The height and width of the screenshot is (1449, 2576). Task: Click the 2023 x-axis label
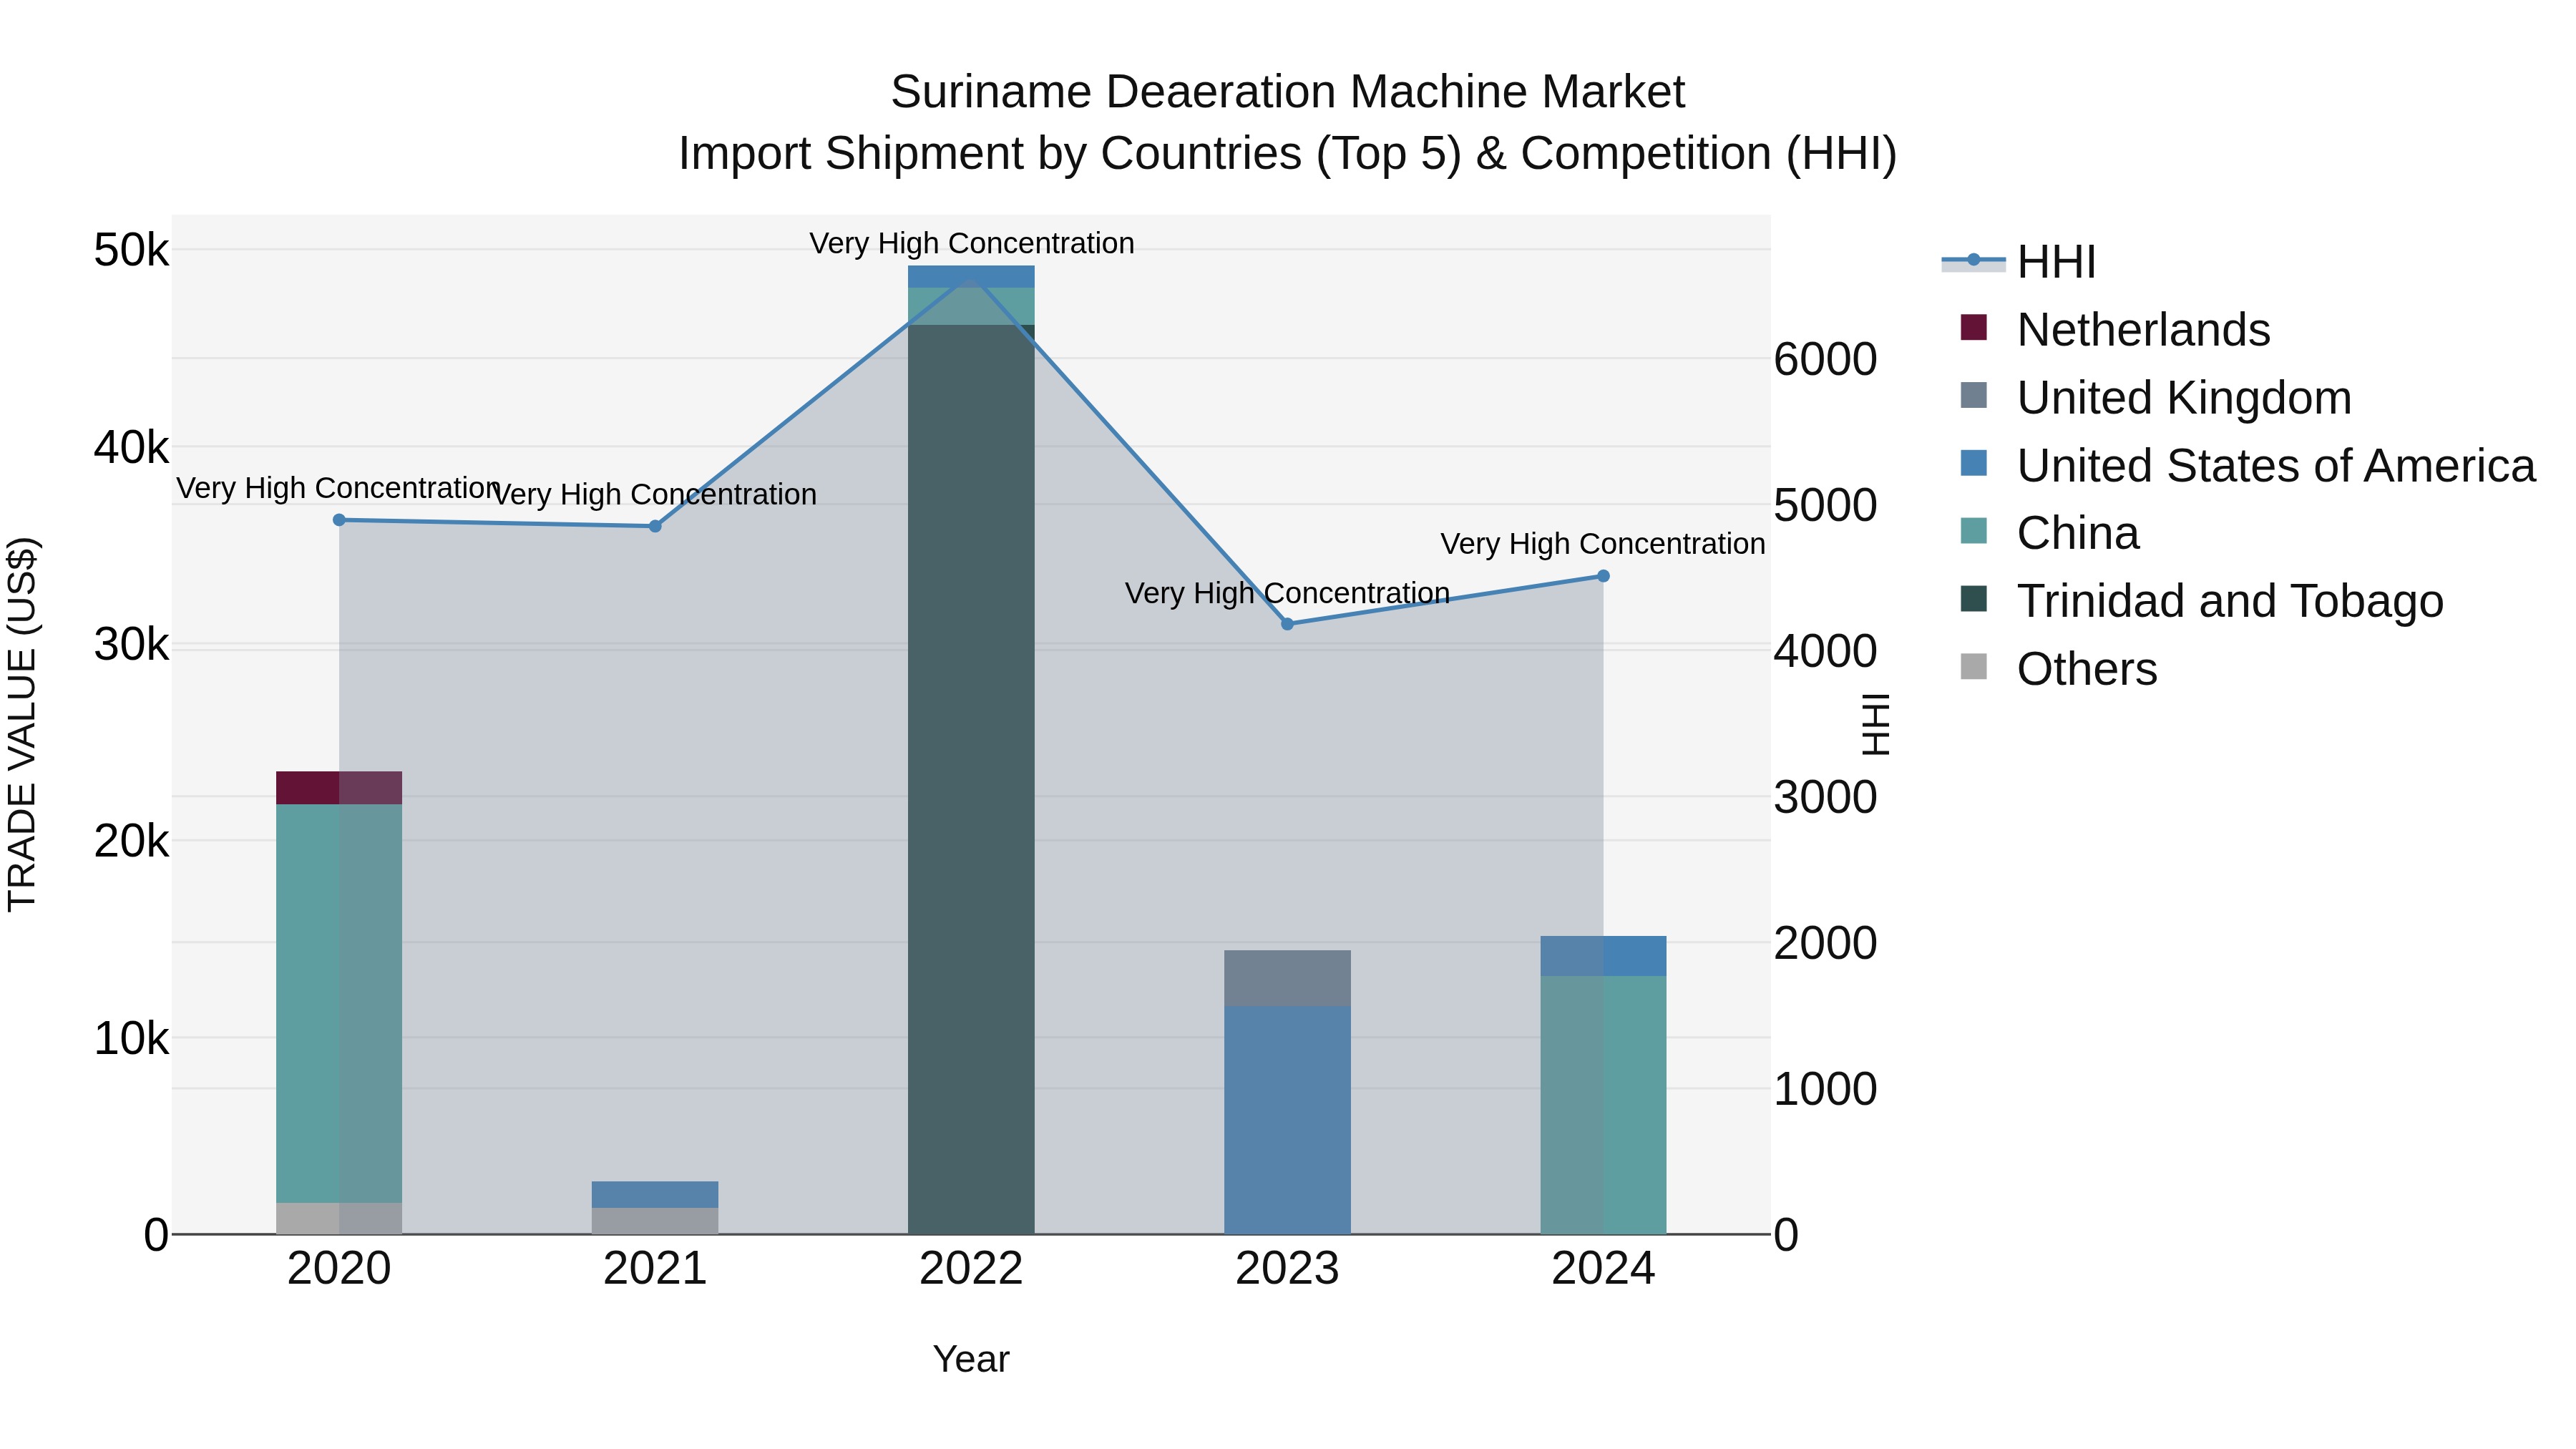1287,1269
